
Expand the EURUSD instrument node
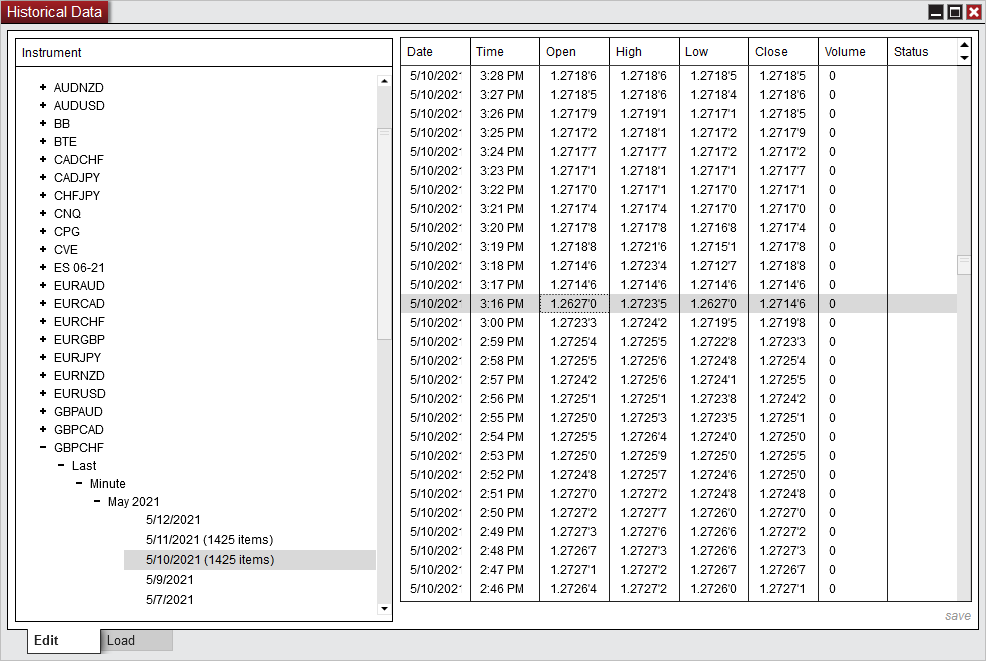42,393
